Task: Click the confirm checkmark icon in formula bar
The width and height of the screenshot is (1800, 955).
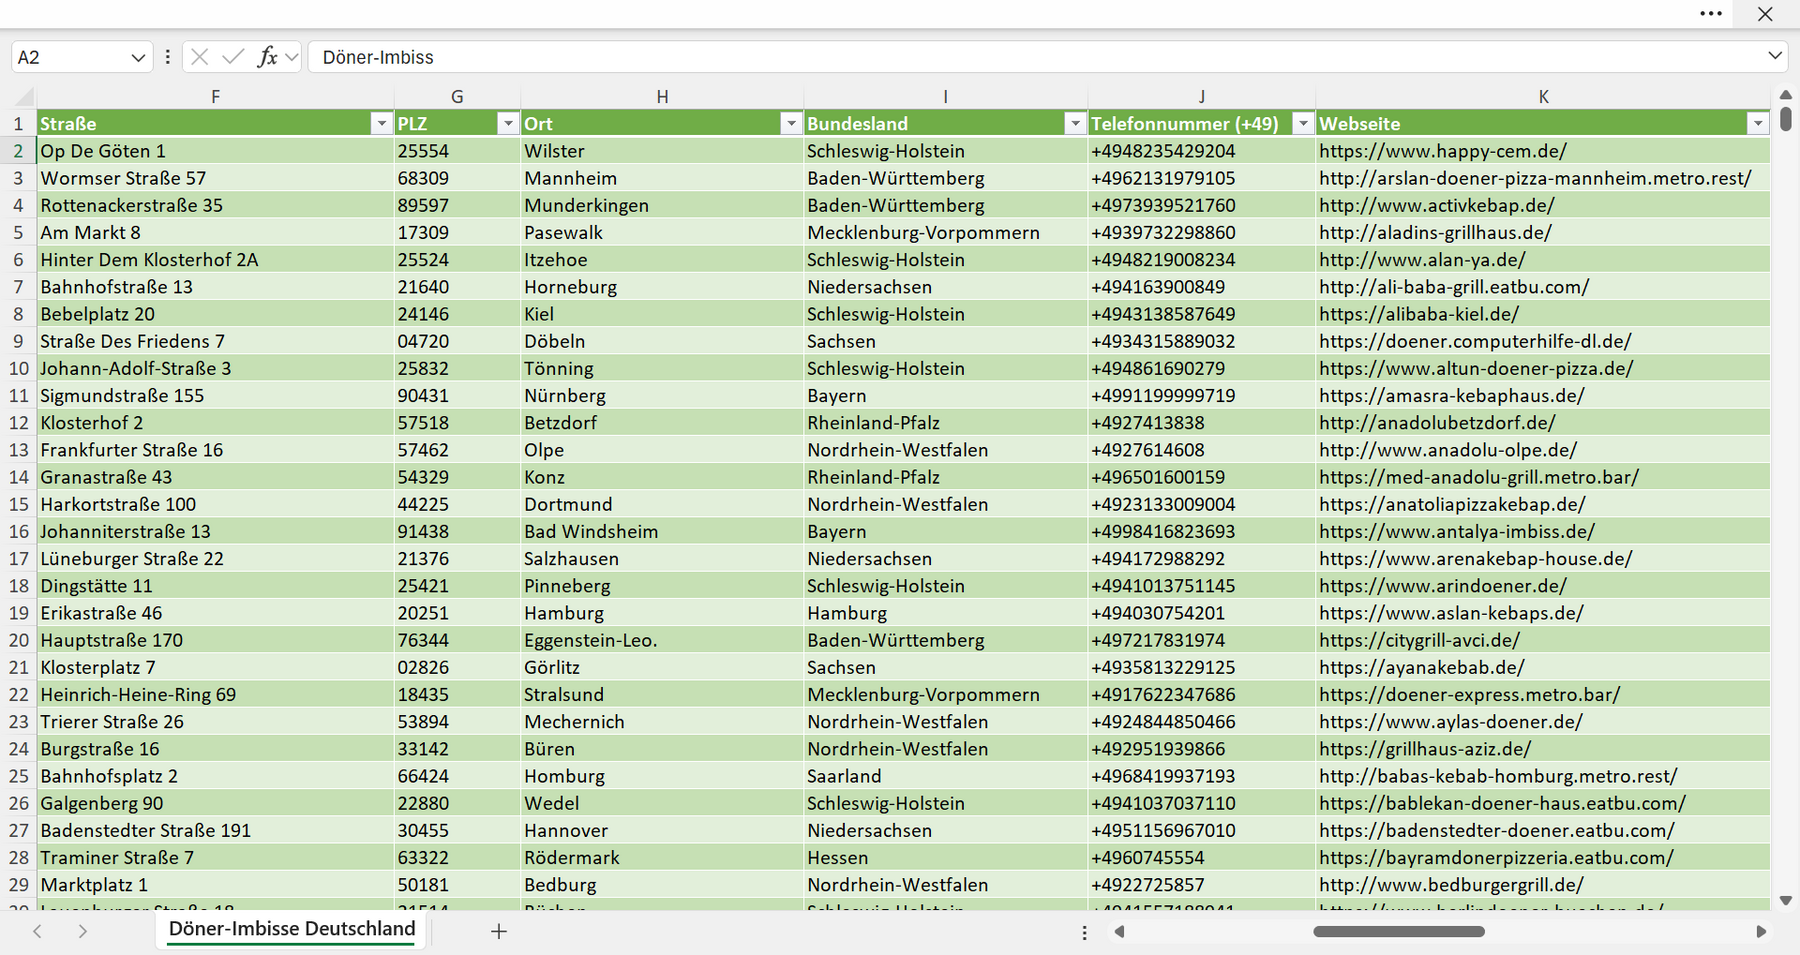Action: [x=233, y=57]
